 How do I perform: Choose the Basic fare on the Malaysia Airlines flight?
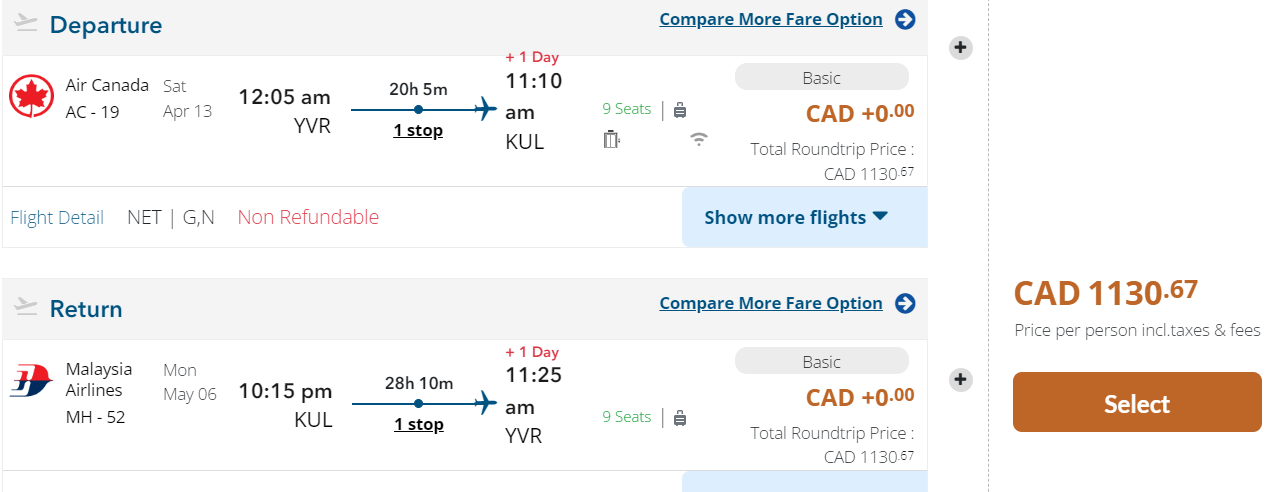821,362
